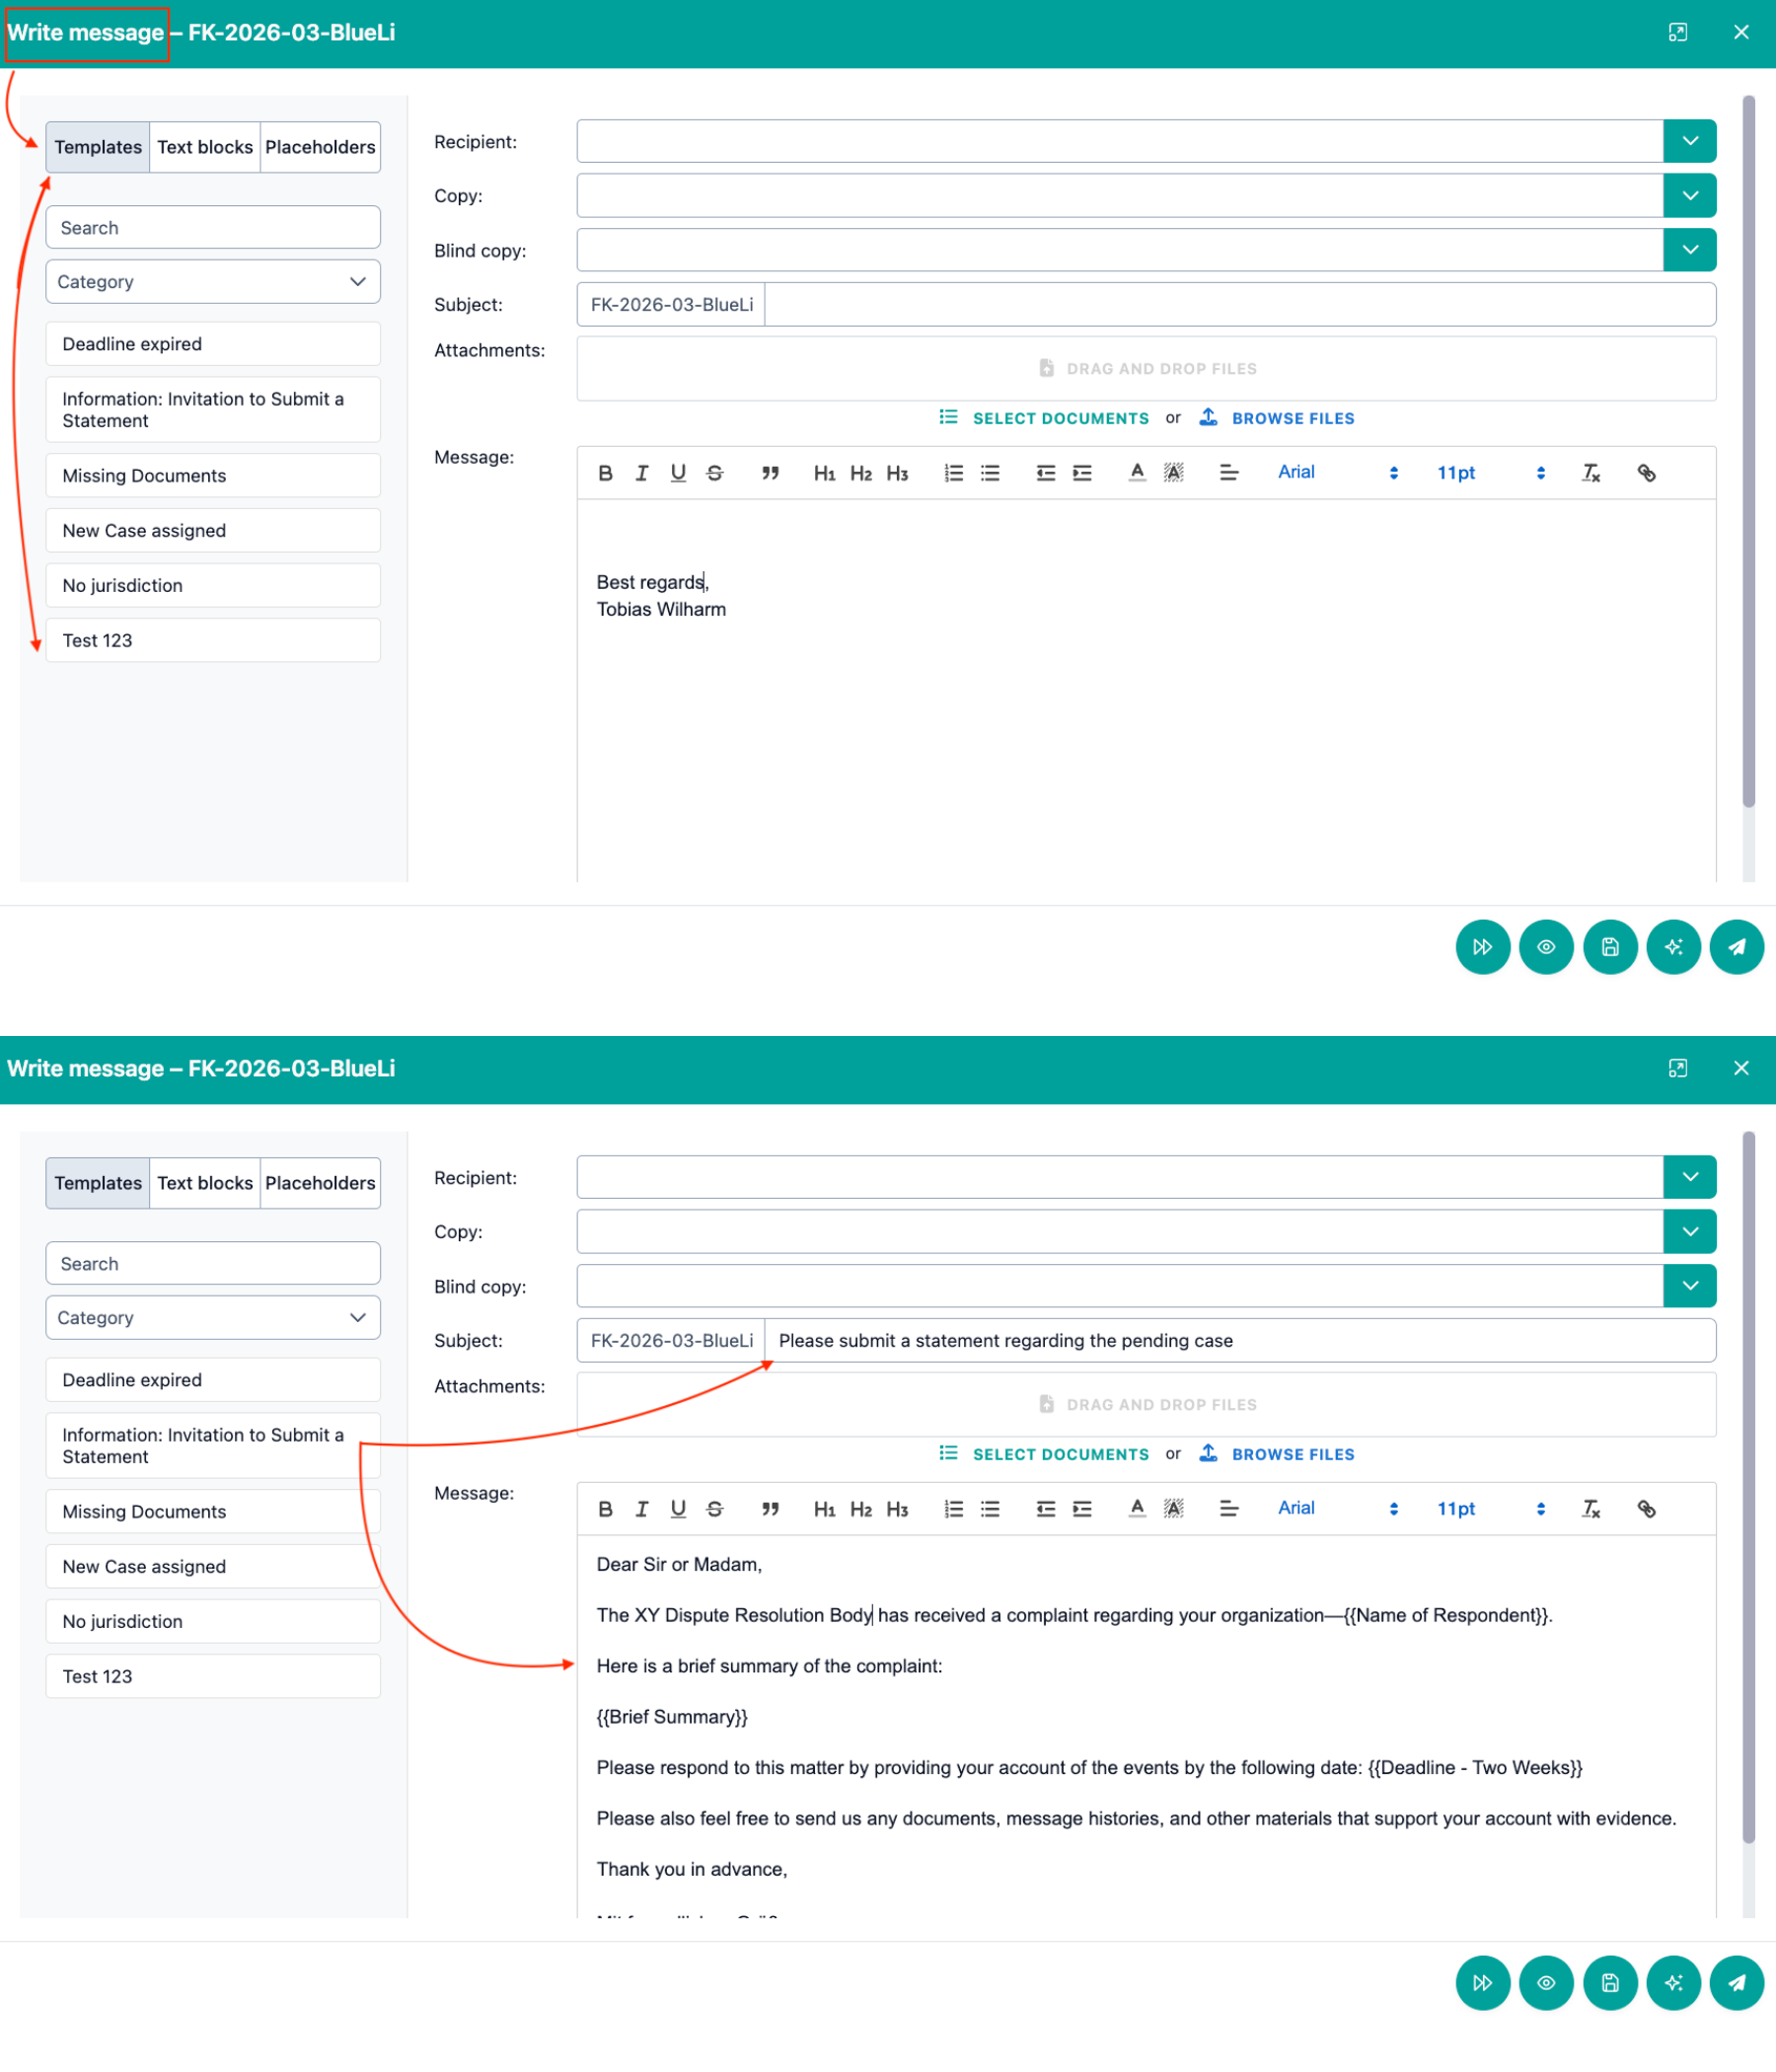Switch to Text blocks tab in the filled-template dialog

pyautogui.click(x=205, y=1183)
